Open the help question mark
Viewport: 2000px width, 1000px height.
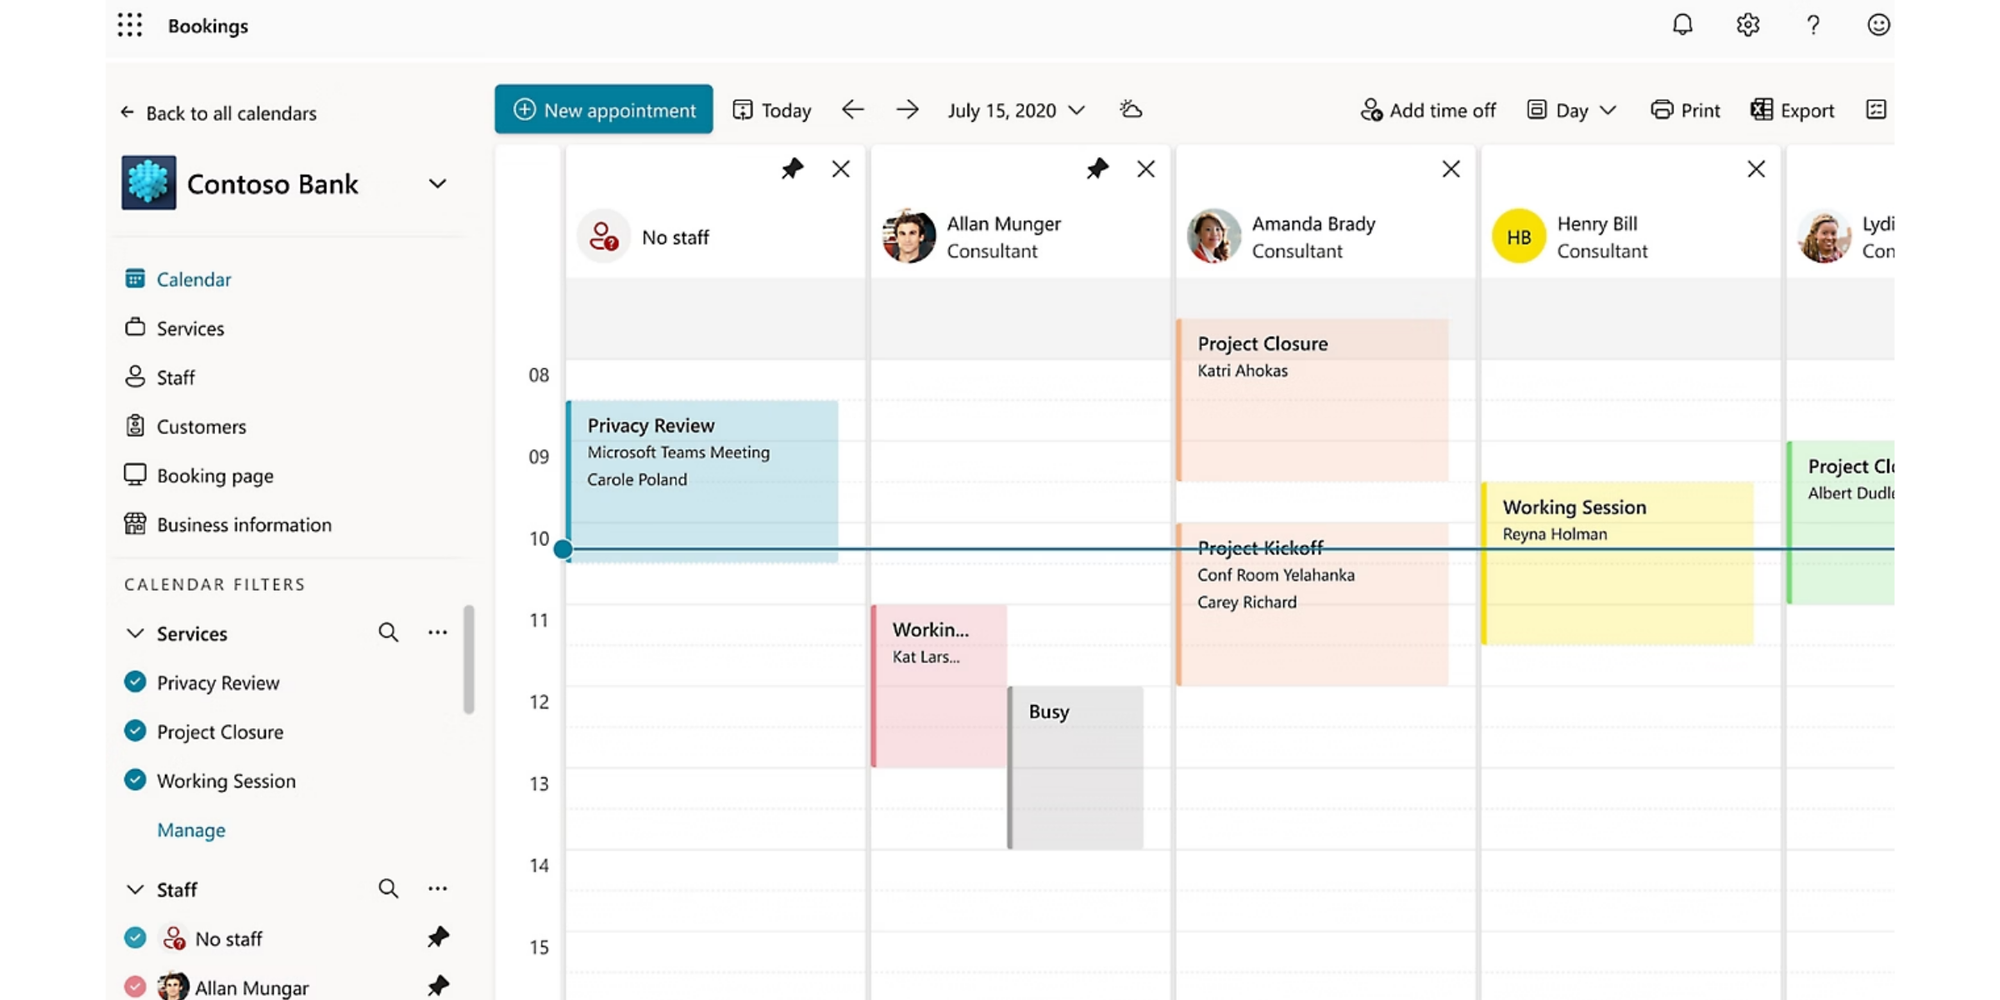[1813, 25]
